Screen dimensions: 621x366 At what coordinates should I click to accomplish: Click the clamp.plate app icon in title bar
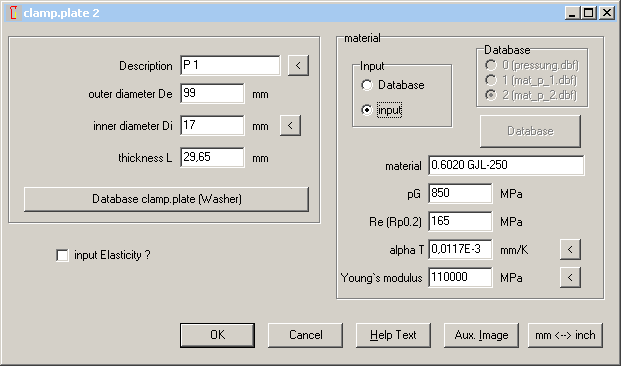pyautogui.click(x=13, y=13)
